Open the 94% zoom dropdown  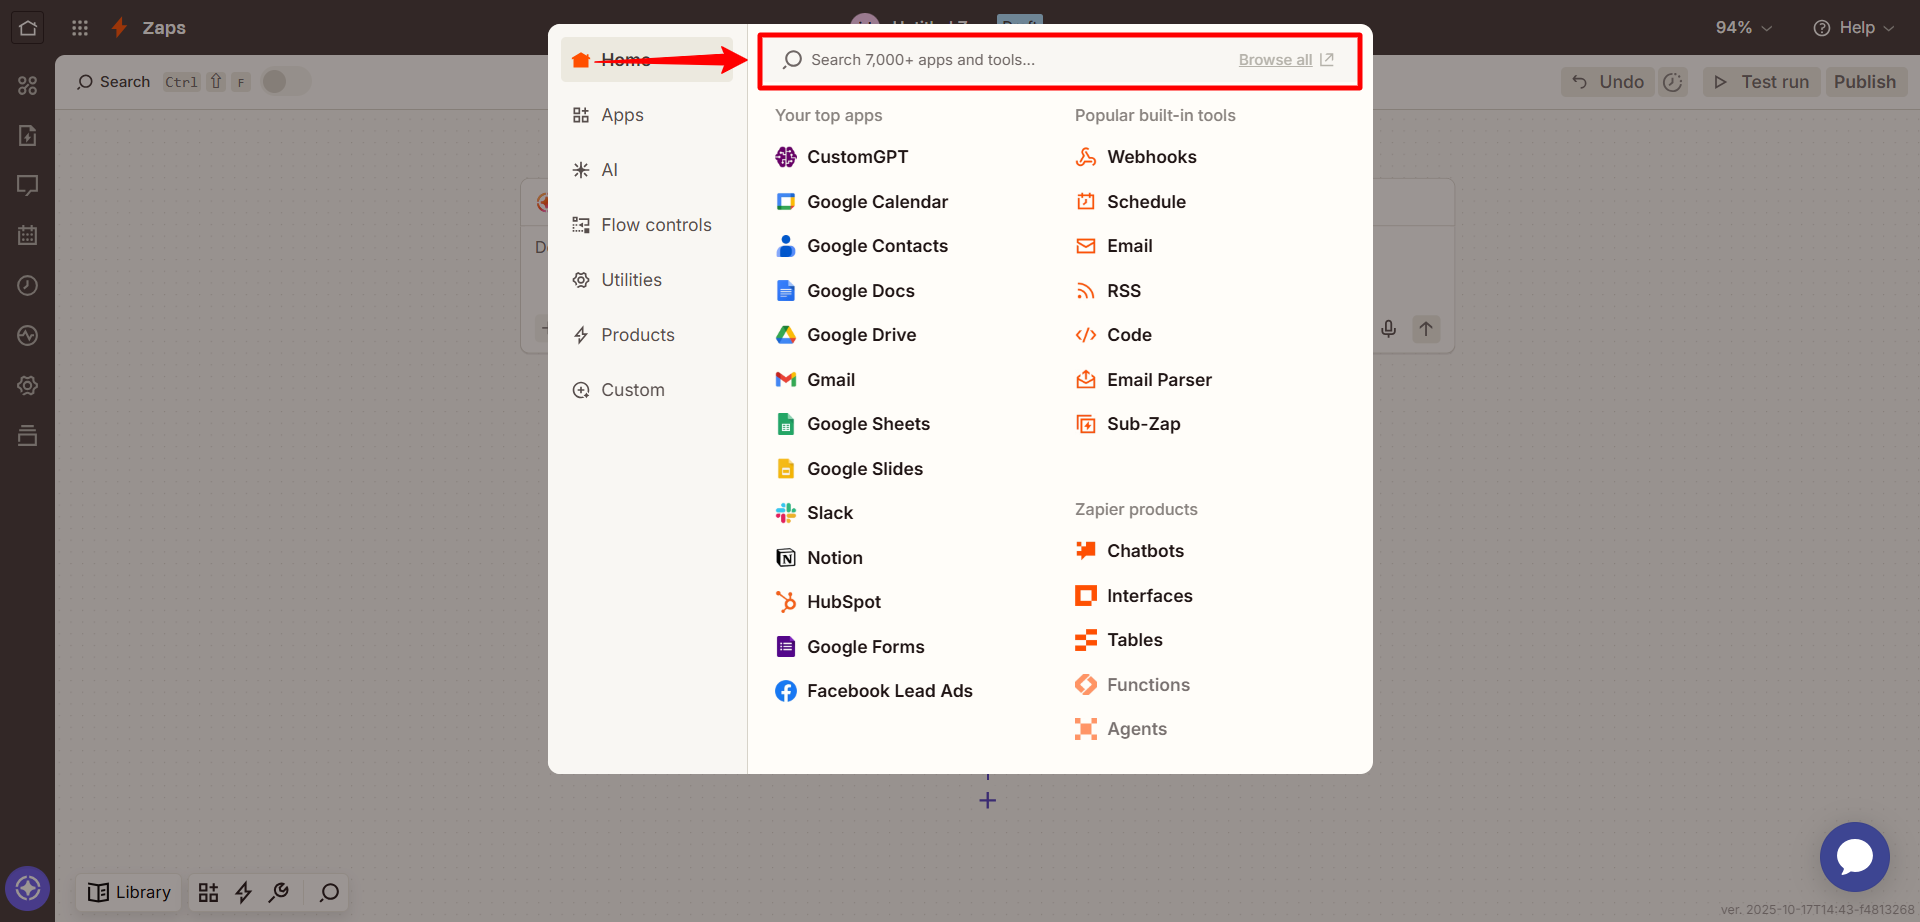point(1744,27)
